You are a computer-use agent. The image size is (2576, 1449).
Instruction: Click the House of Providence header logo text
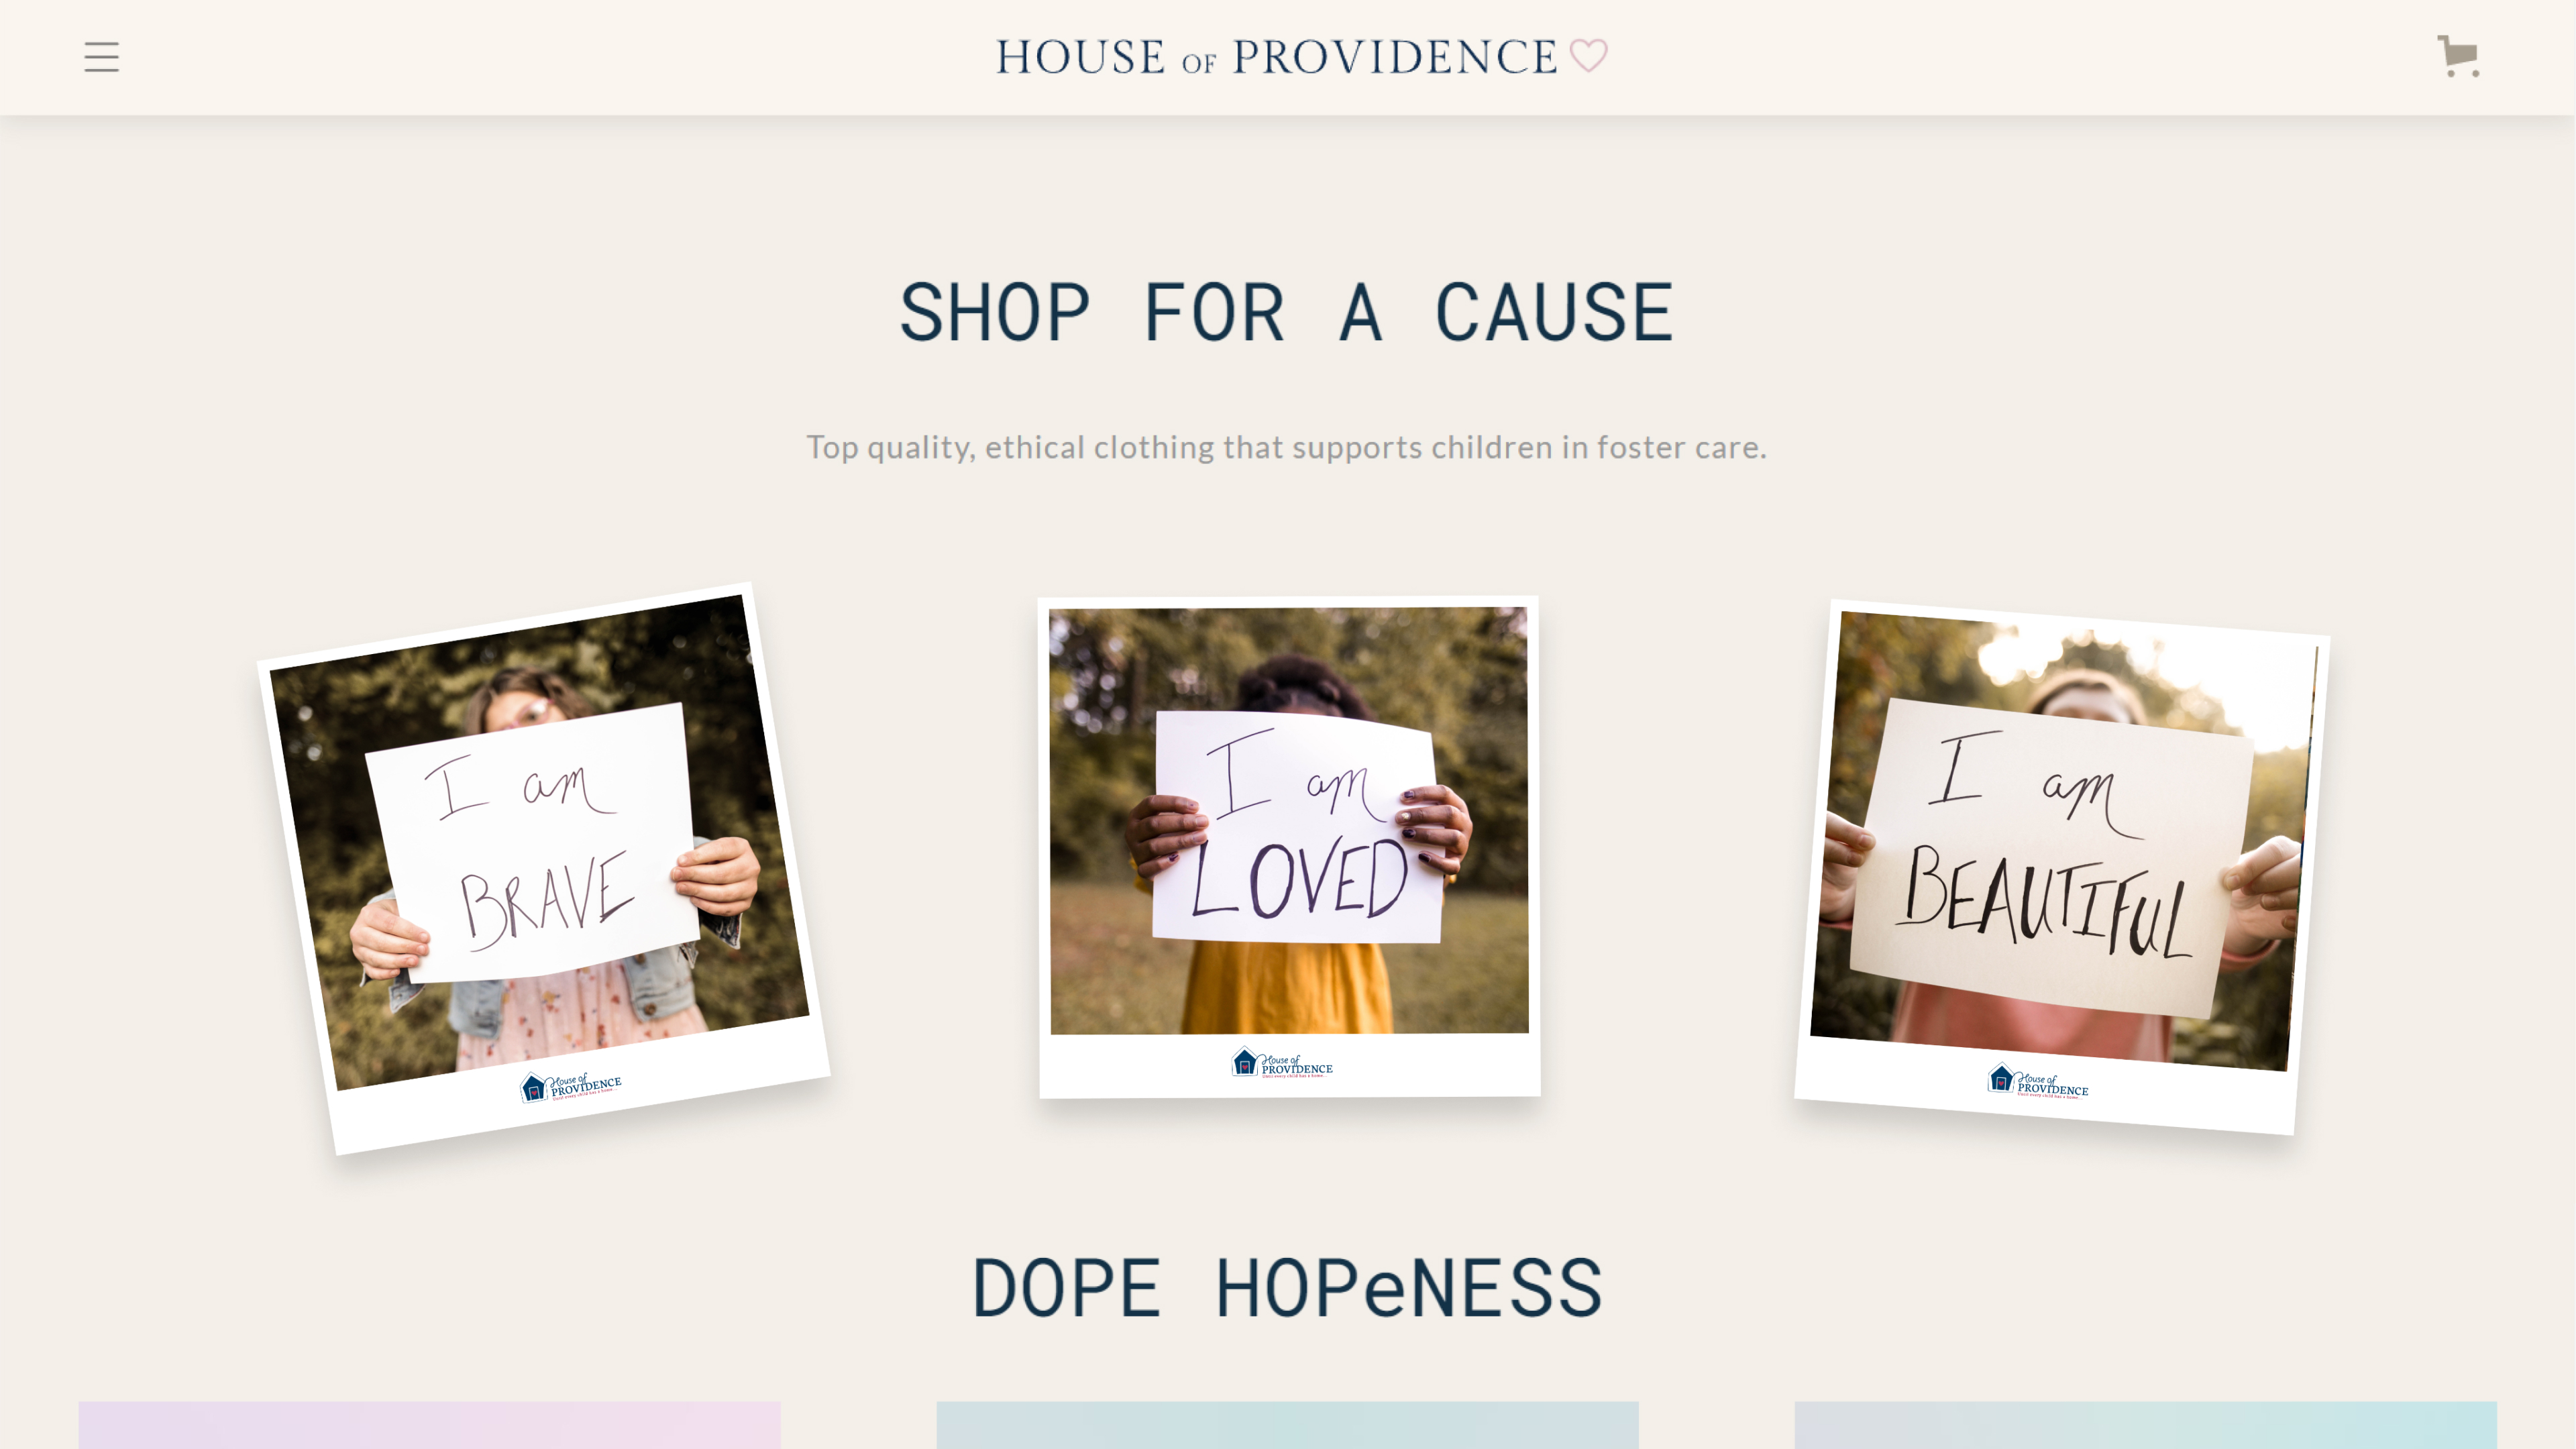pos(1276,57)
